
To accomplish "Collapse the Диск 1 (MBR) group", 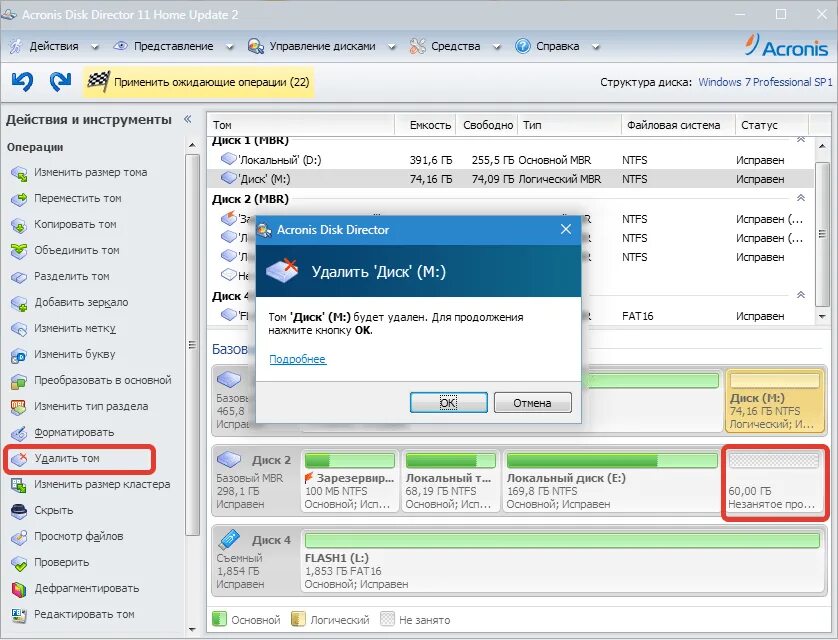I will click(x=801, y=140).
